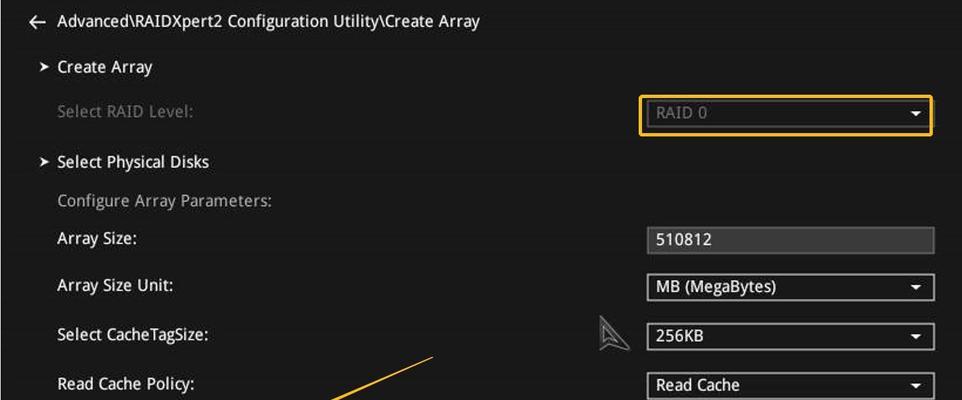Open the 256KB cache tag size selector
Image resolution: width=962 pixels, height=400 pixels.
coord(790,336)
